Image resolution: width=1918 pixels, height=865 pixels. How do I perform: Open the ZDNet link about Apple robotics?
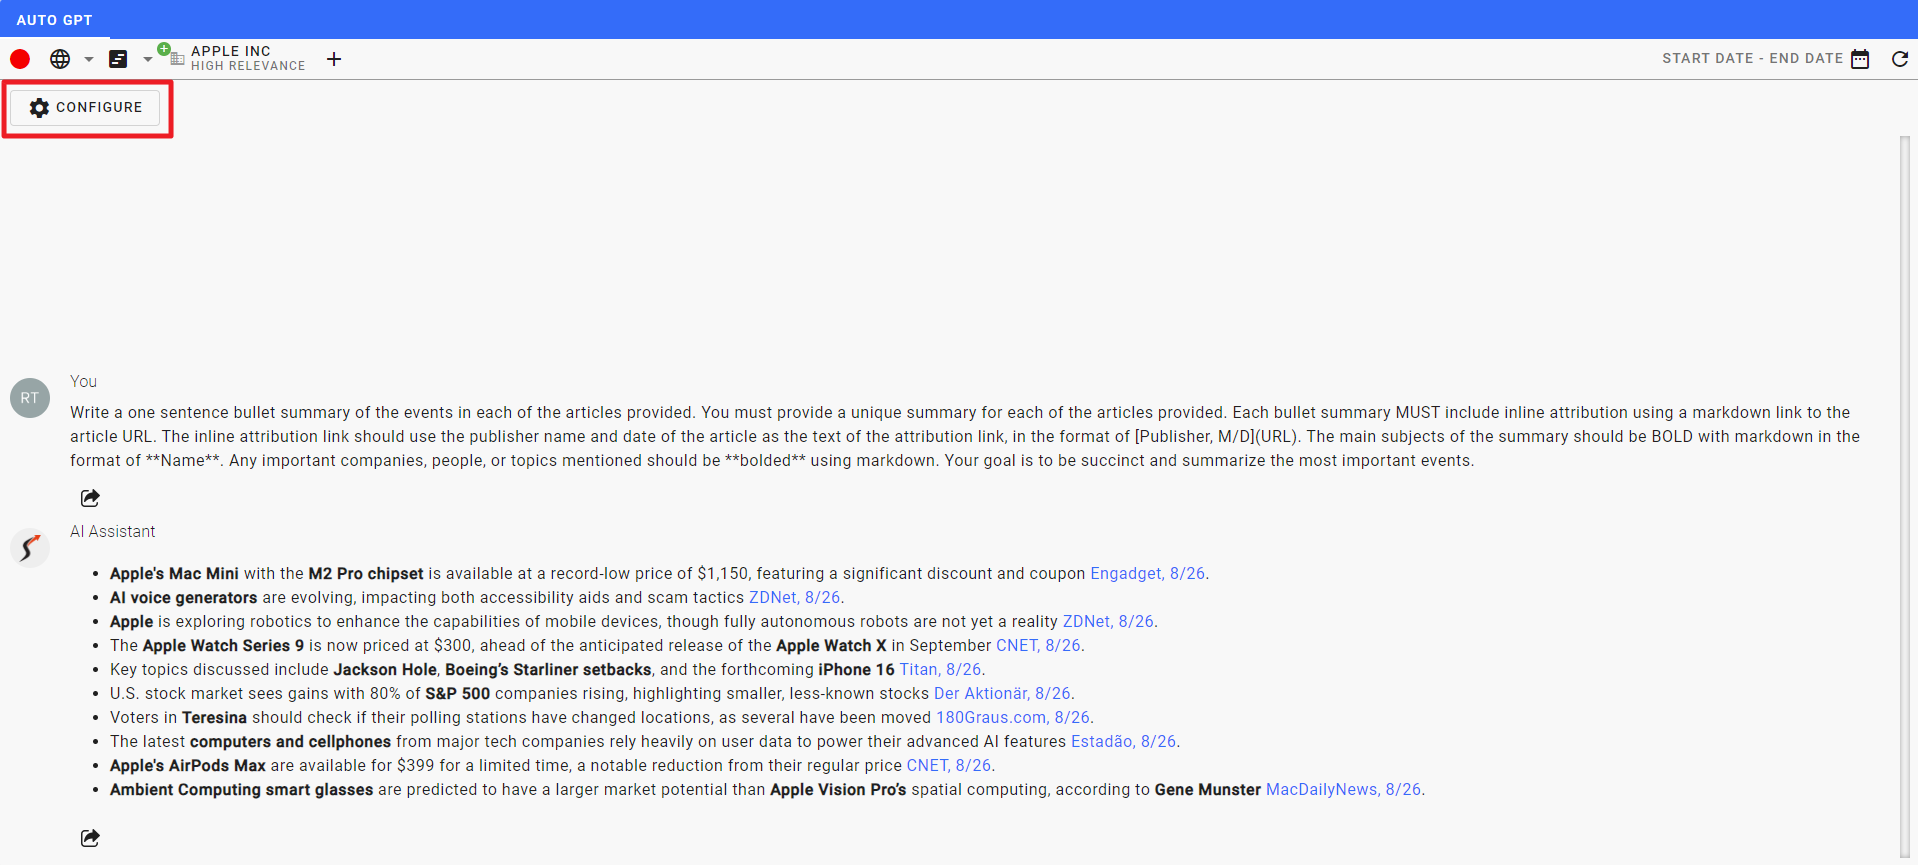[x=1108, y=621]
